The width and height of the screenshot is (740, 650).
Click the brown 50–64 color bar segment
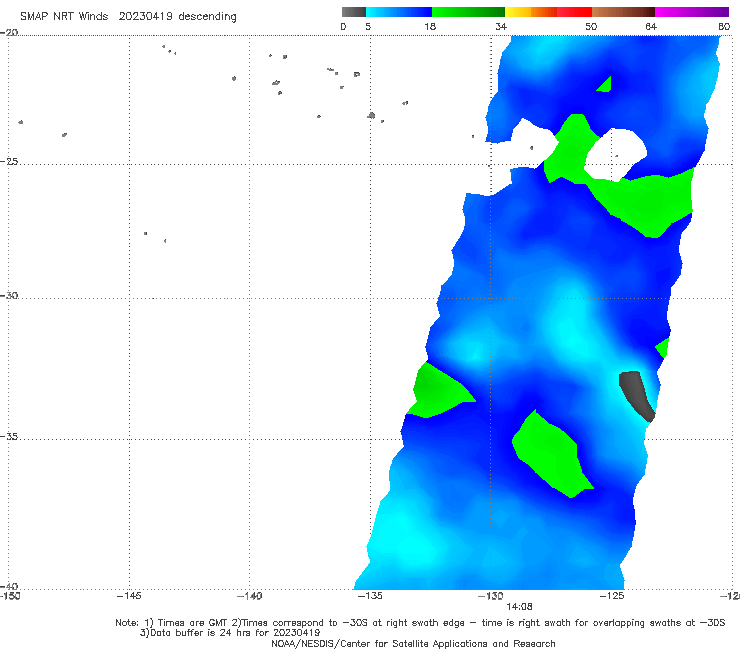click(x=623, y=12)
